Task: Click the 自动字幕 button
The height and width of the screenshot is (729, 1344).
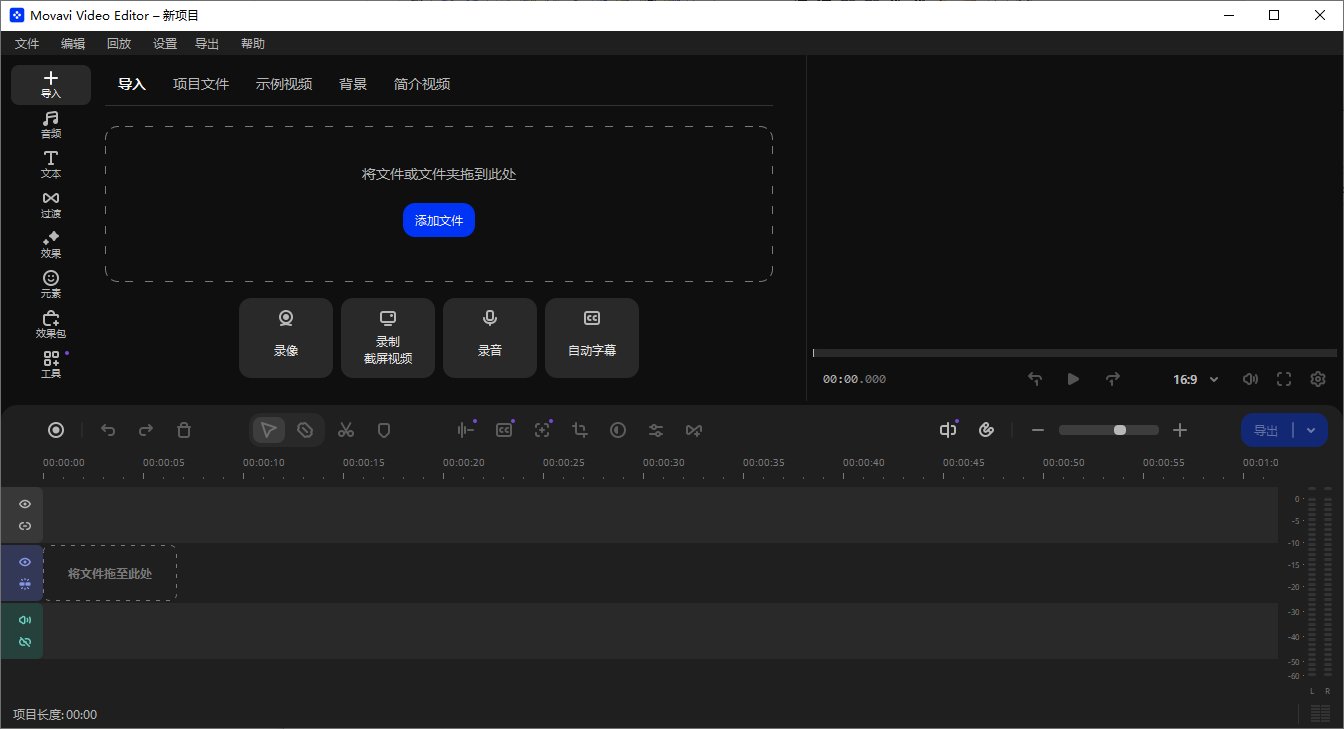Action: [x=592, y=338]
